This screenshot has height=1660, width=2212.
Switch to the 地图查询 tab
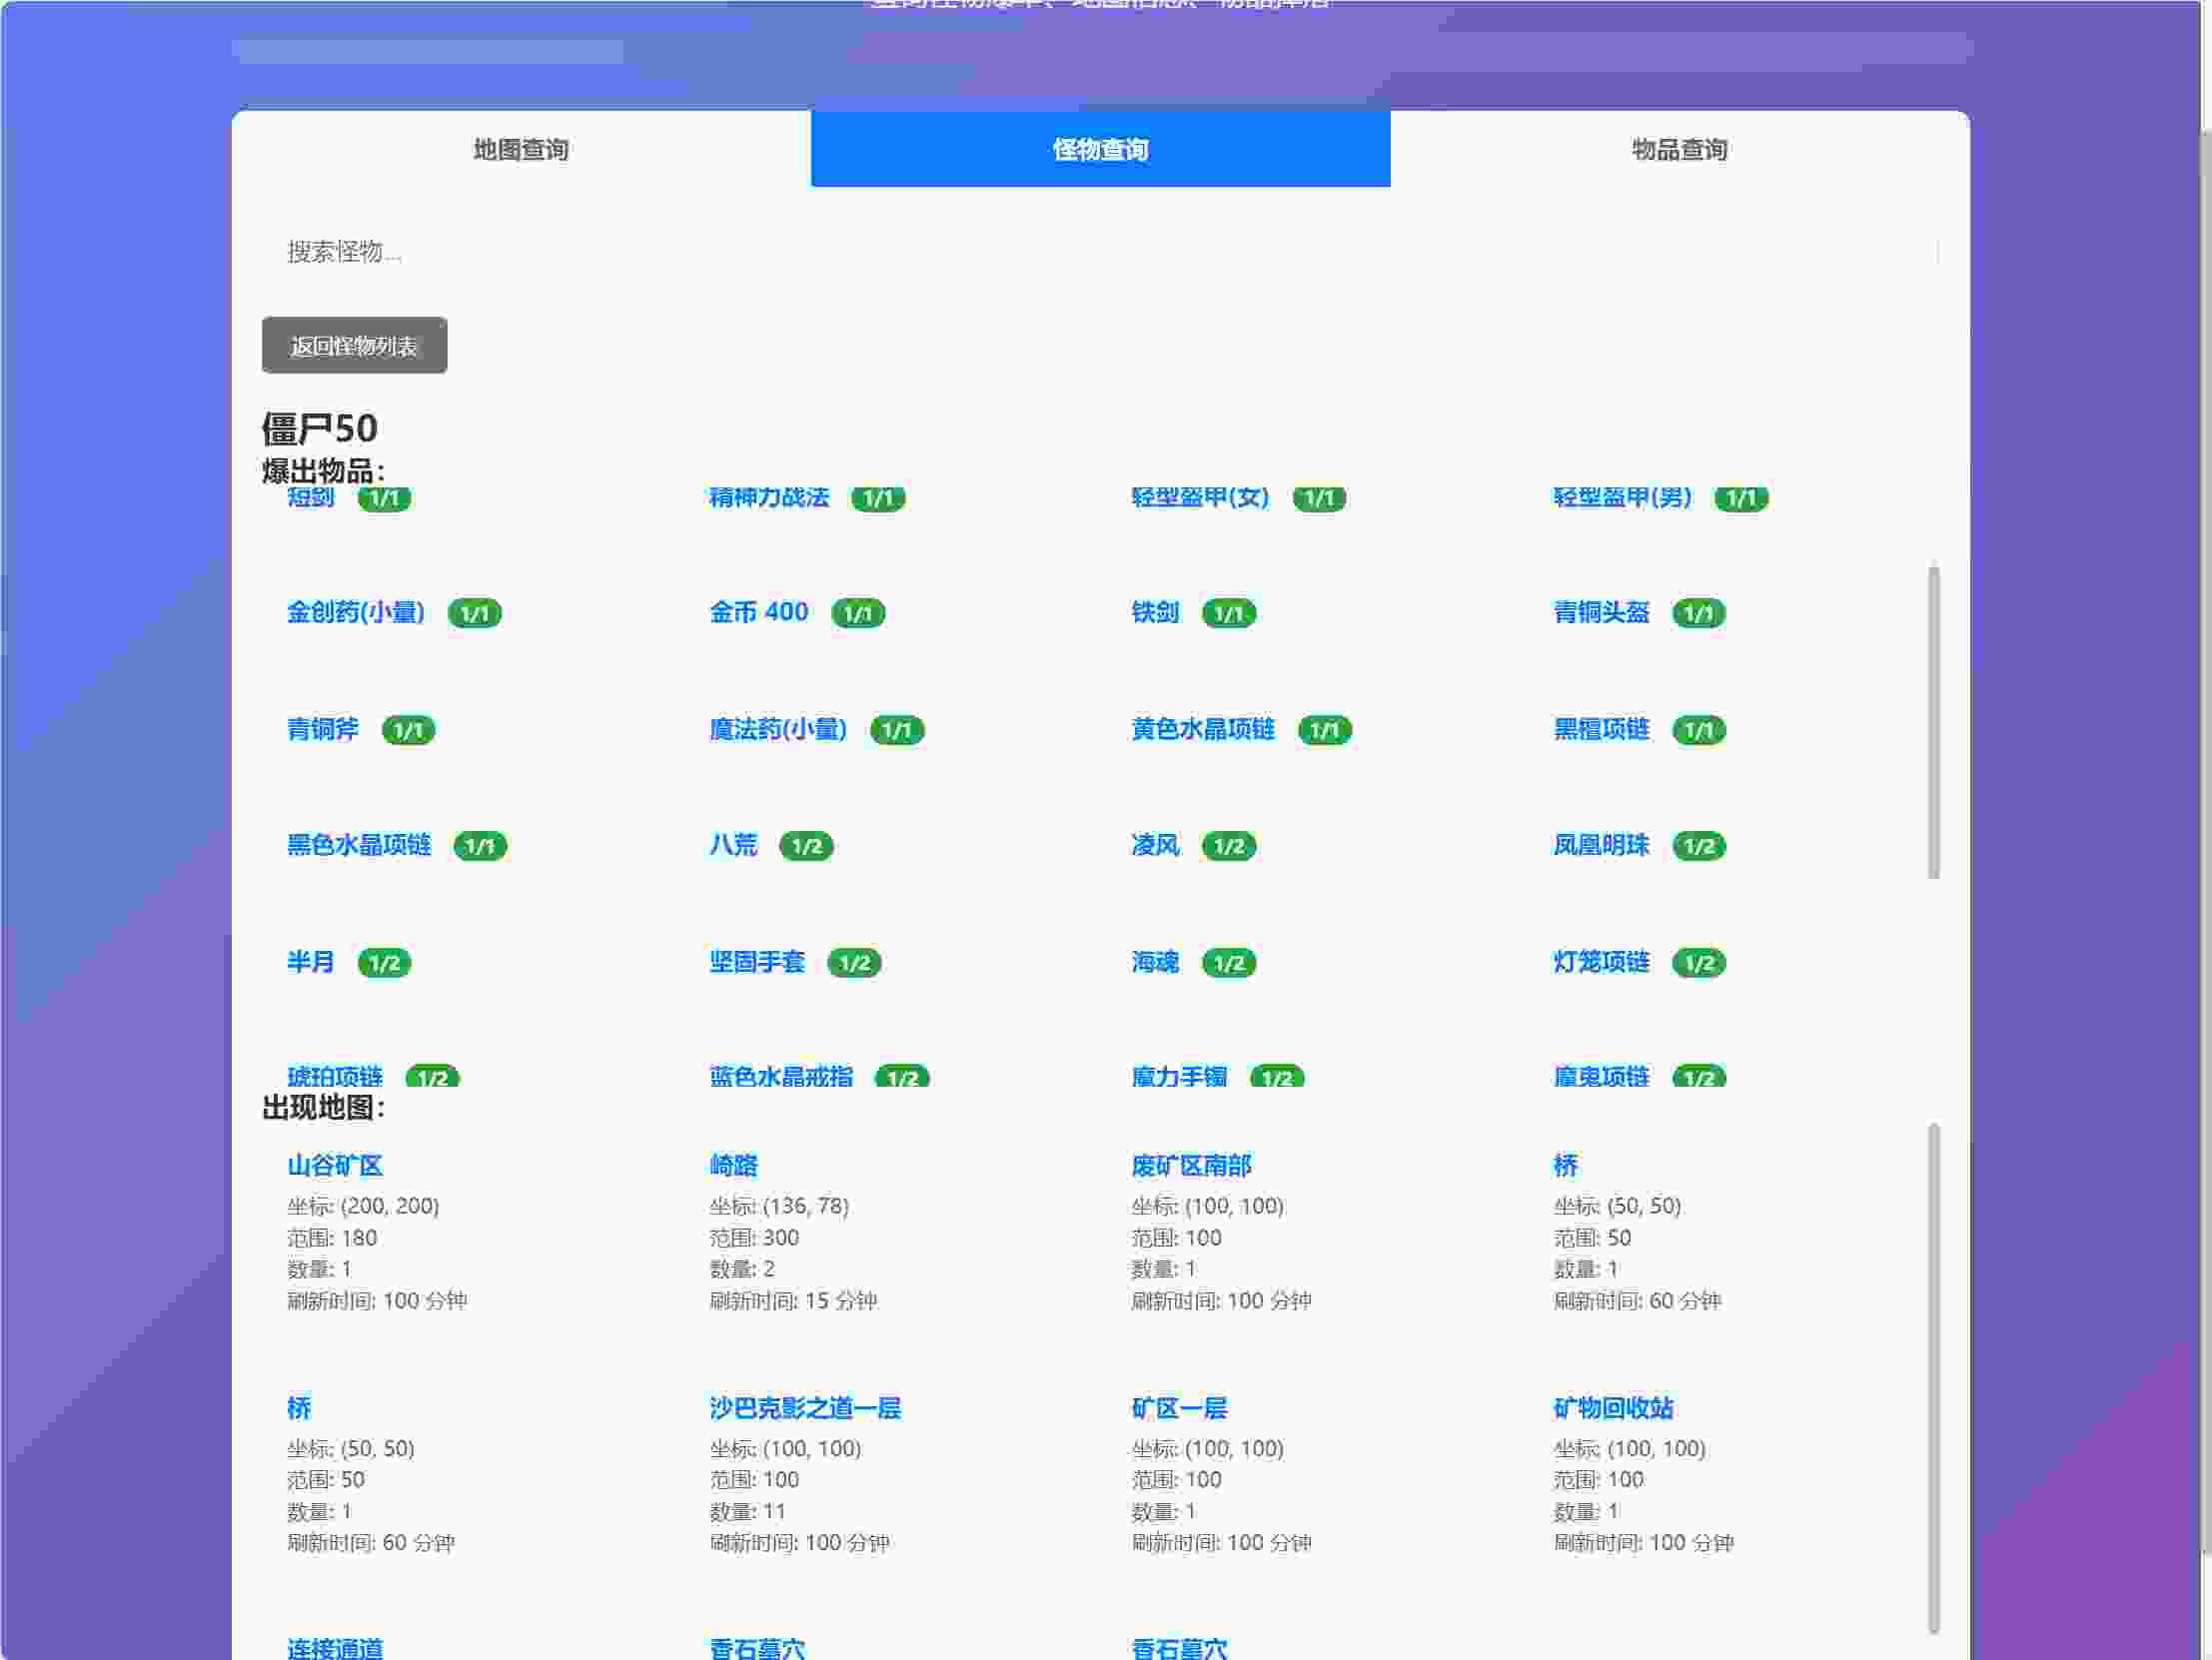(520, 149)
